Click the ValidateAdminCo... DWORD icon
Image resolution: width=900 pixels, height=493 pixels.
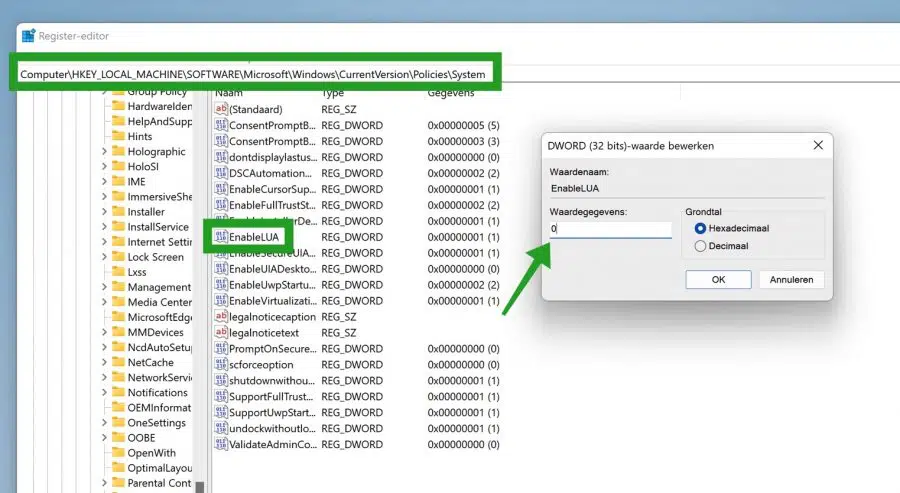(x=221, y=444)
